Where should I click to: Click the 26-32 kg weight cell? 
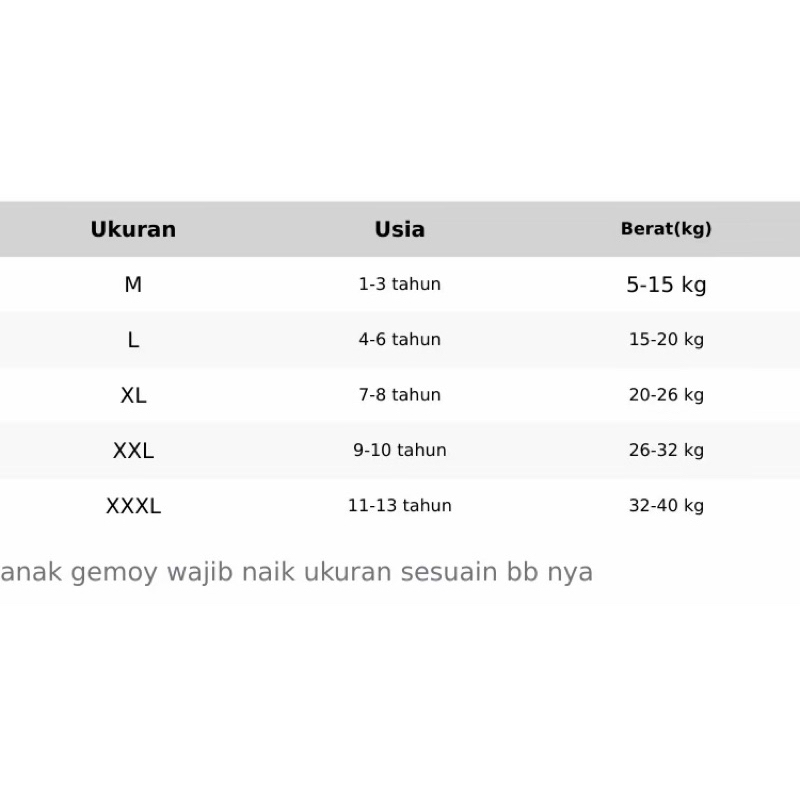coord(666,450)
